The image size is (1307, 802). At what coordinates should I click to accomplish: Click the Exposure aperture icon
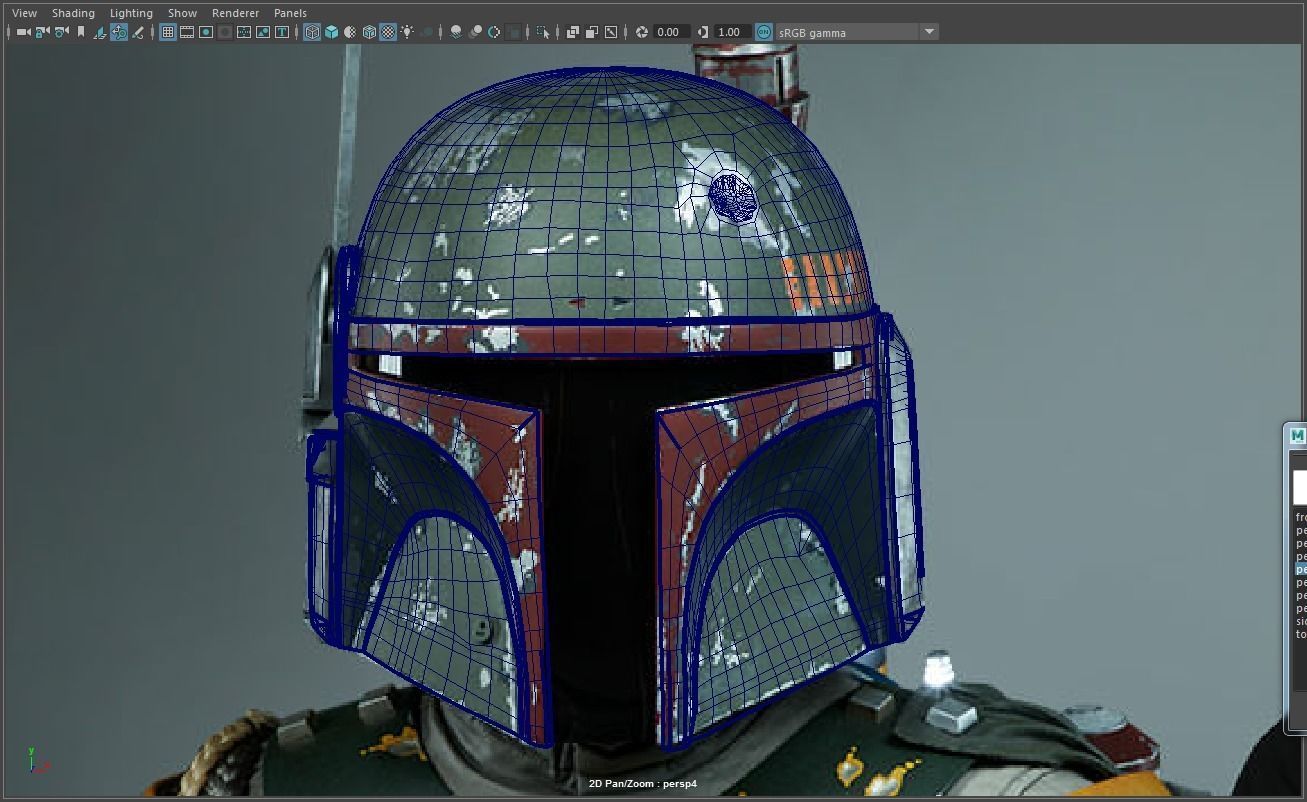pyautogui.click(x=642, y=32)
